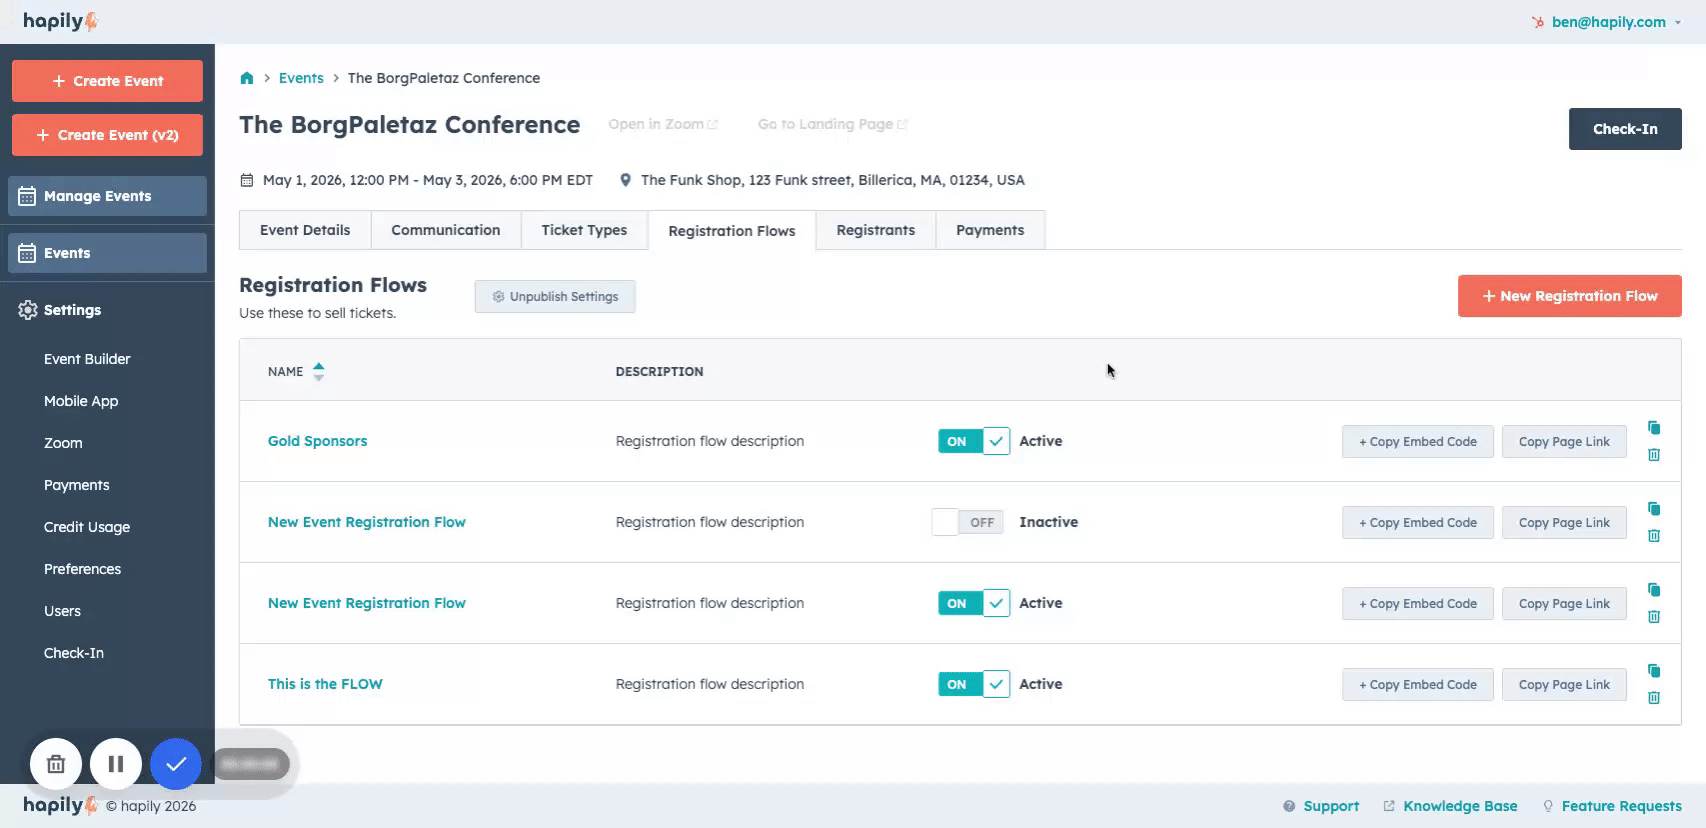Turn off the This is the FLOW toggle
The width and height of the screenshot is (1706, 828).
pos(974,684)
